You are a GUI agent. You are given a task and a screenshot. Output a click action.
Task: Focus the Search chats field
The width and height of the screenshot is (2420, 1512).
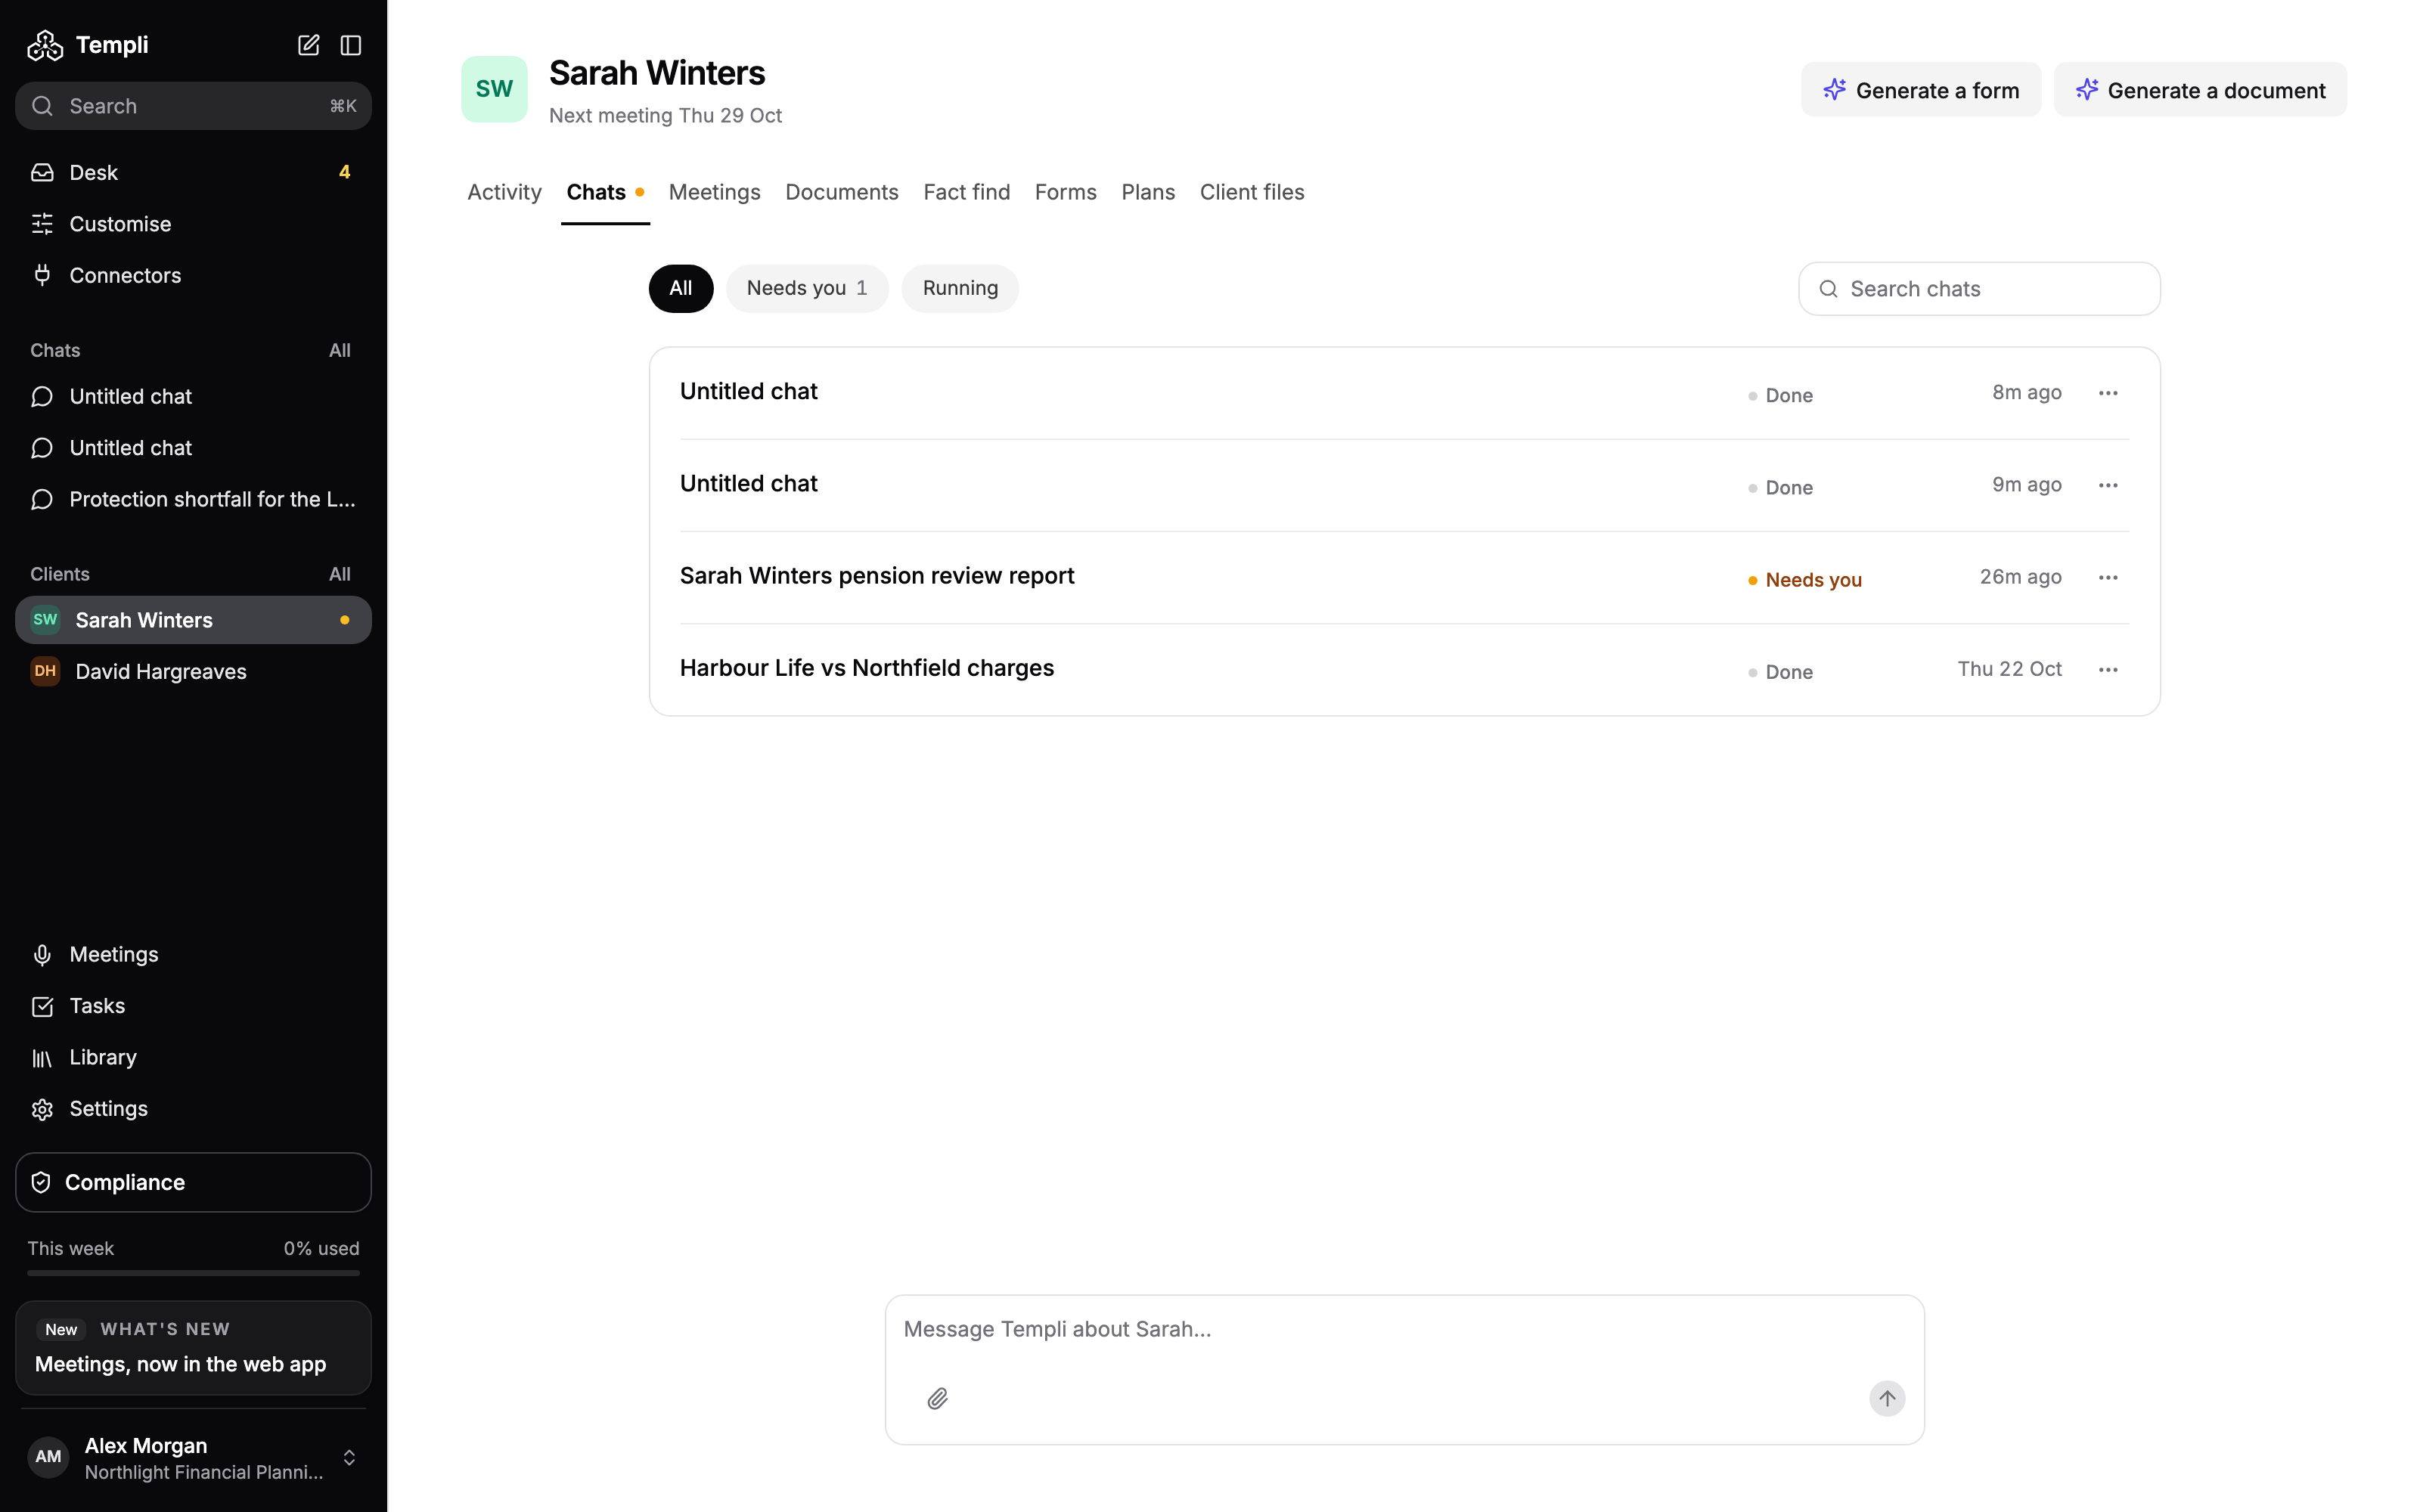pos(1979,289)
